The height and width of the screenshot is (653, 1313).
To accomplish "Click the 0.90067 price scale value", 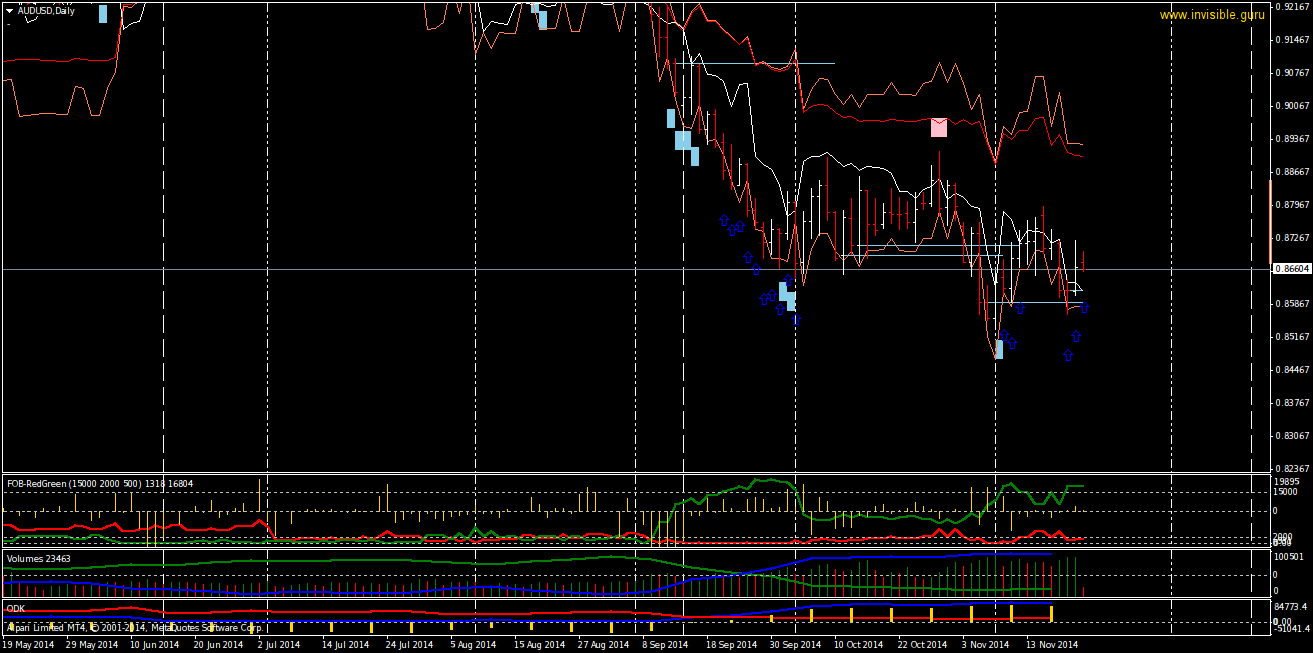I will pos(1292,105).
